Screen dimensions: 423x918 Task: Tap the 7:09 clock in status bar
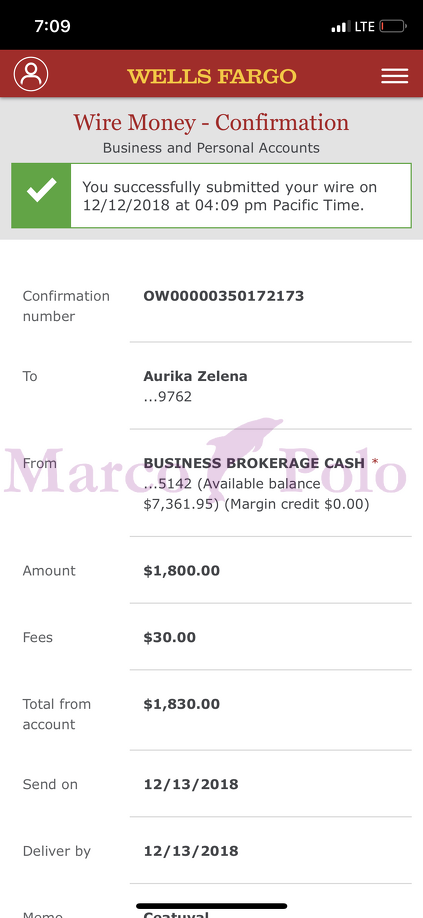click(52, 26)
